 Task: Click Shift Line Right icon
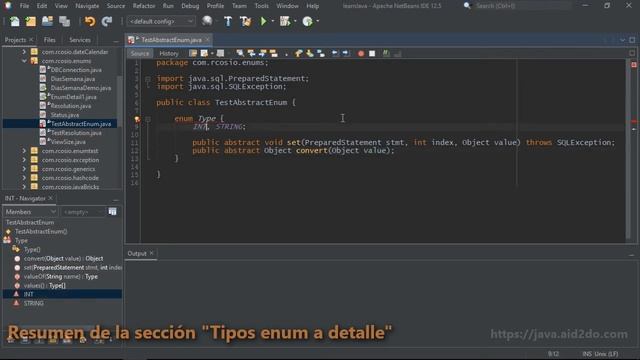346,53
